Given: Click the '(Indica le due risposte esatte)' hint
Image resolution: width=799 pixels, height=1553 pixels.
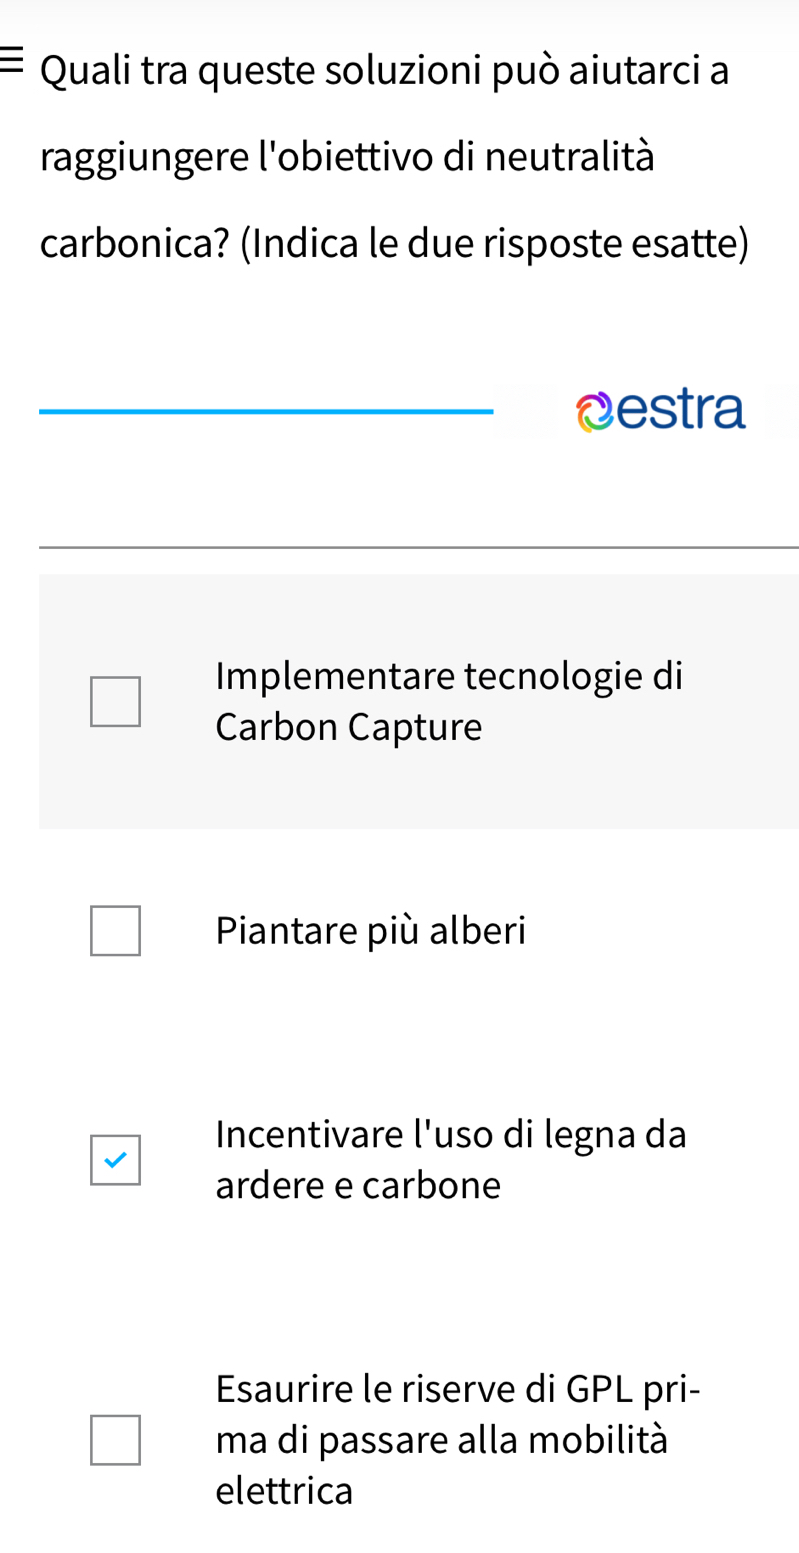Looking at the screenshot, I should [x=494, y=244].
